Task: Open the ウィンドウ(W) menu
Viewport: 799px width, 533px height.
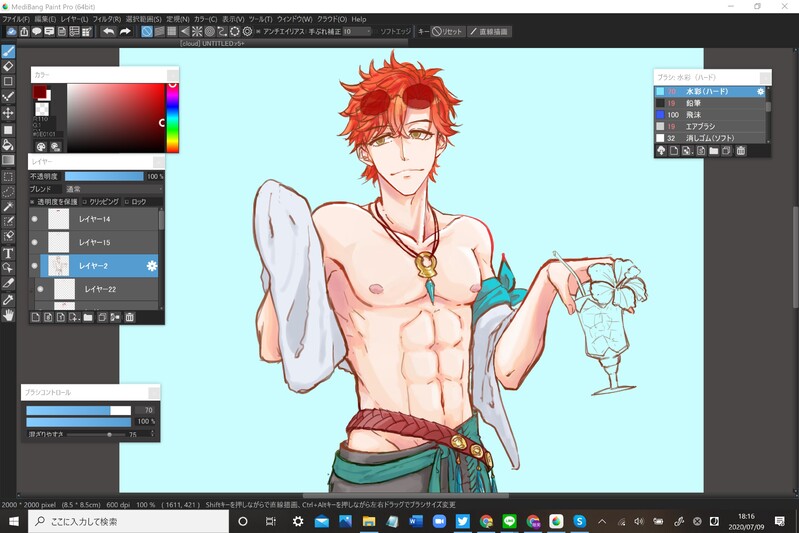Action: (x=295, y=19)
